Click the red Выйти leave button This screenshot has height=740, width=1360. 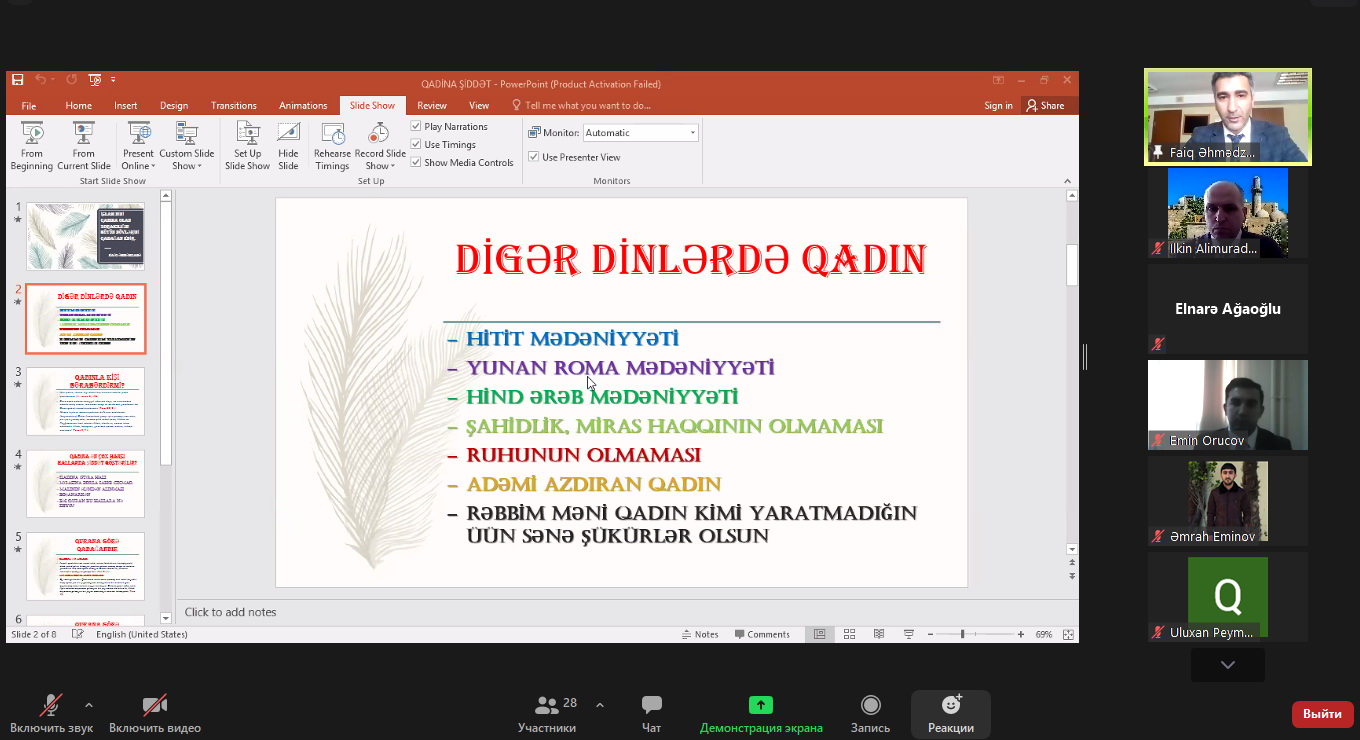(1322, 714)
